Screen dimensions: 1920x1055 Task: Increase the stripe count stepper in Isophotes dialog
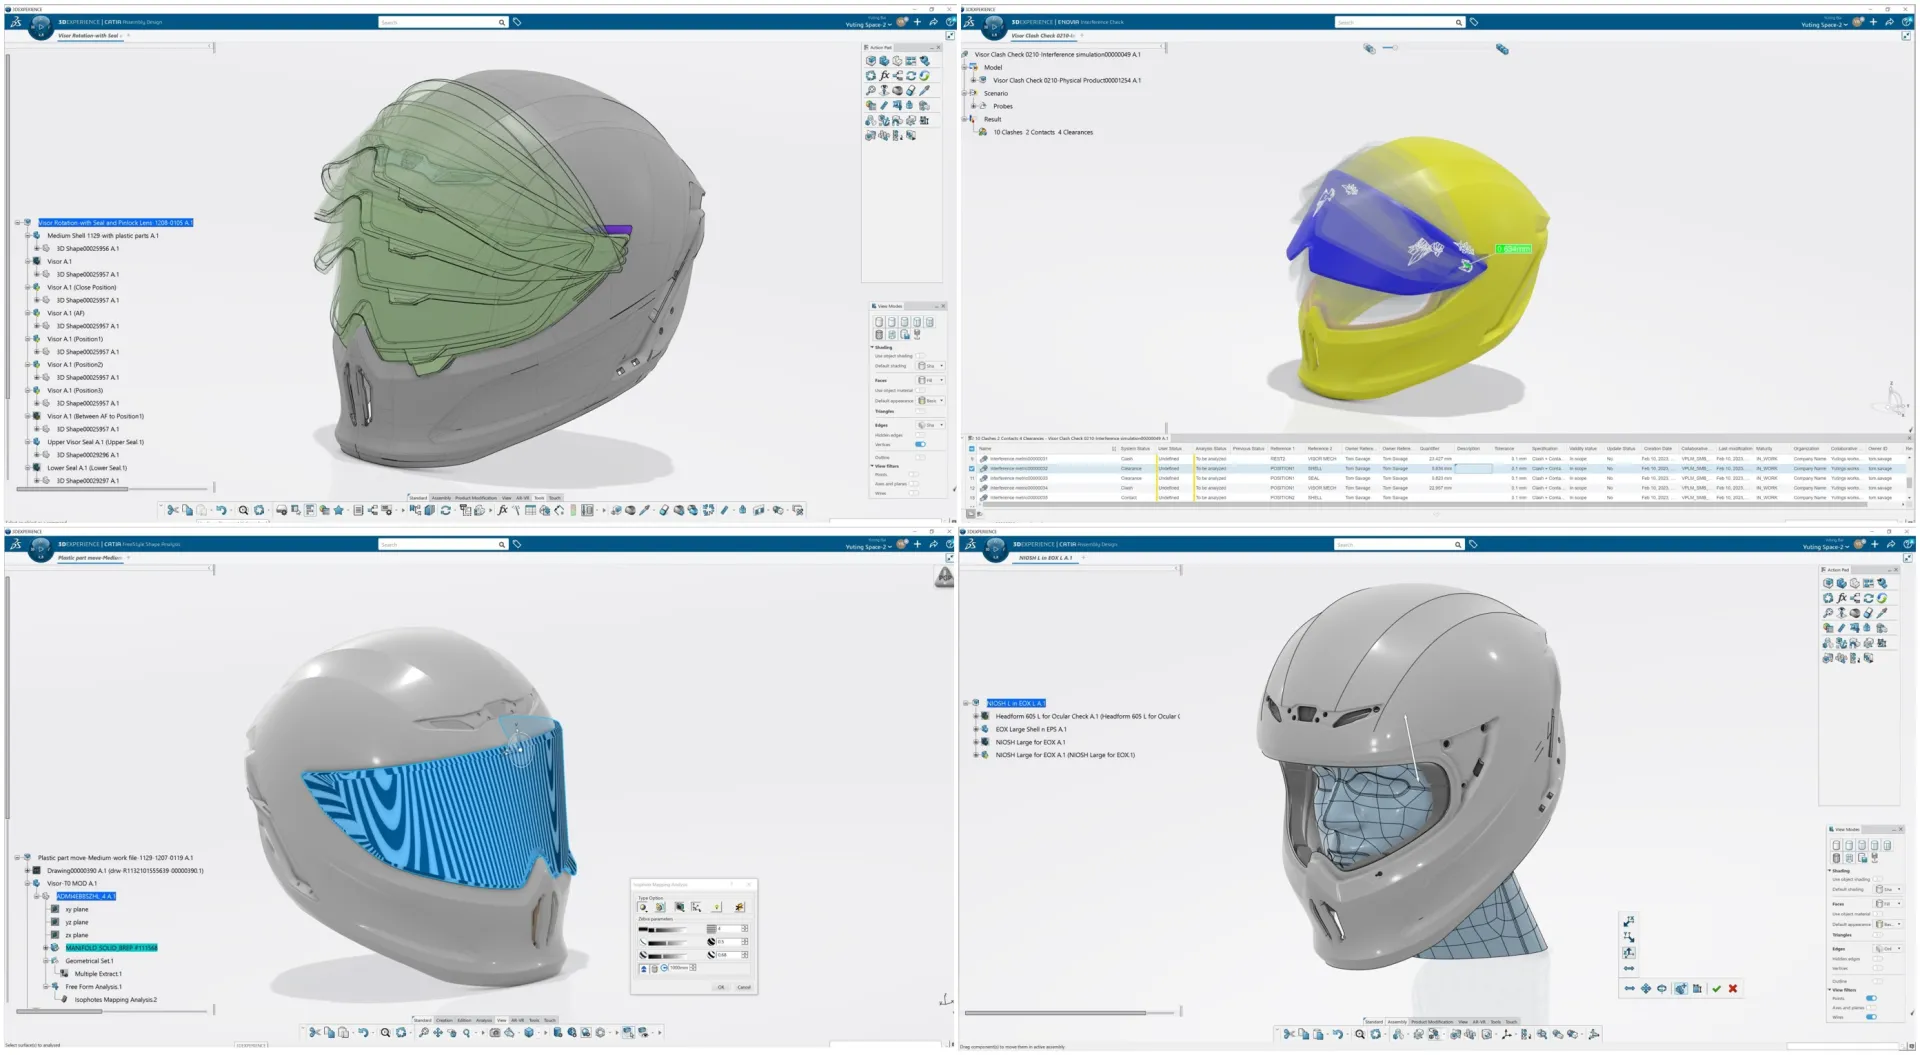[744, 927]
